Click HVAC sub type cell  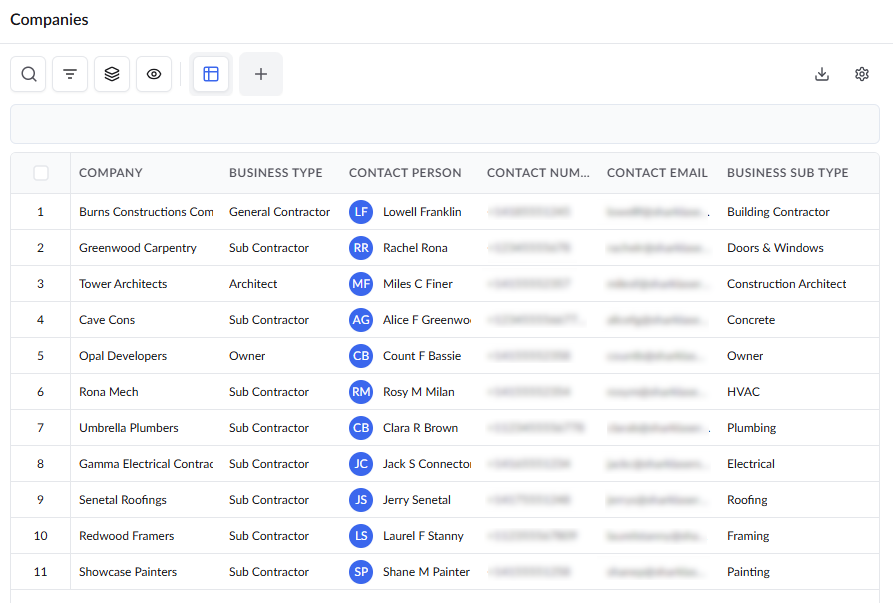[743, 392]
